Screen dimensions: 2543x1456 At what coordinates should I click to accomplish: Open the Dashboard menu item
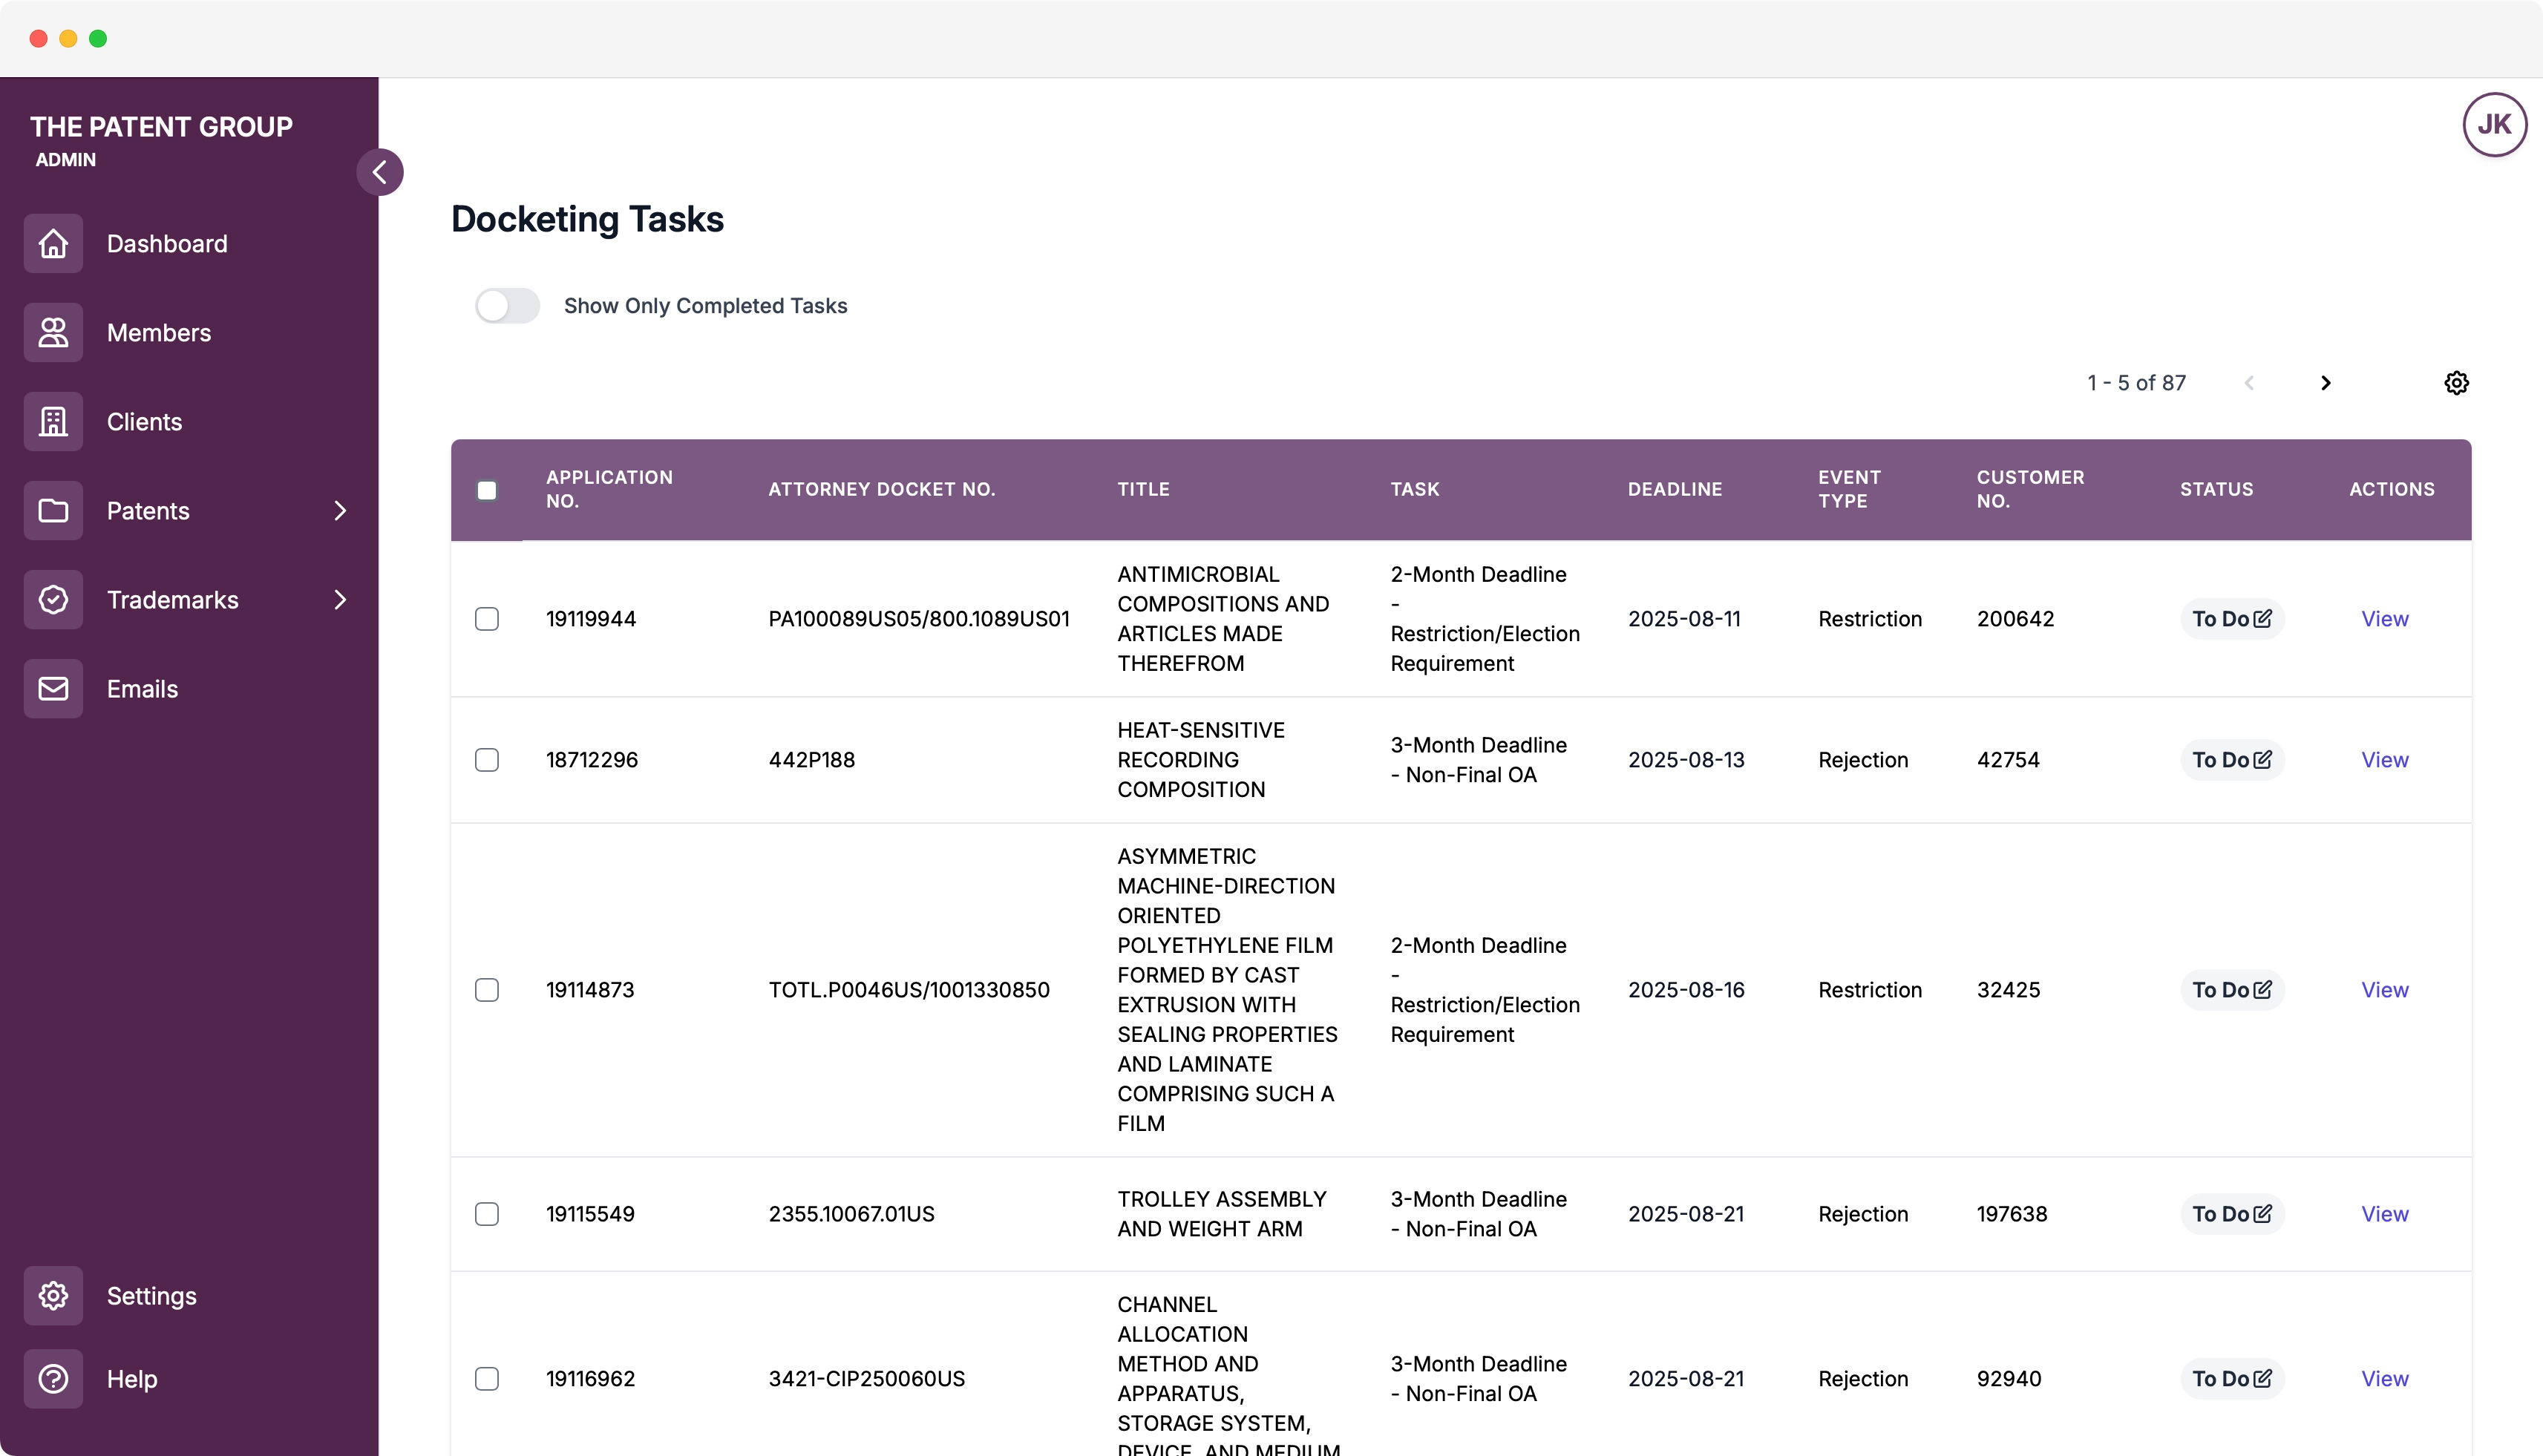click(189, 243)
